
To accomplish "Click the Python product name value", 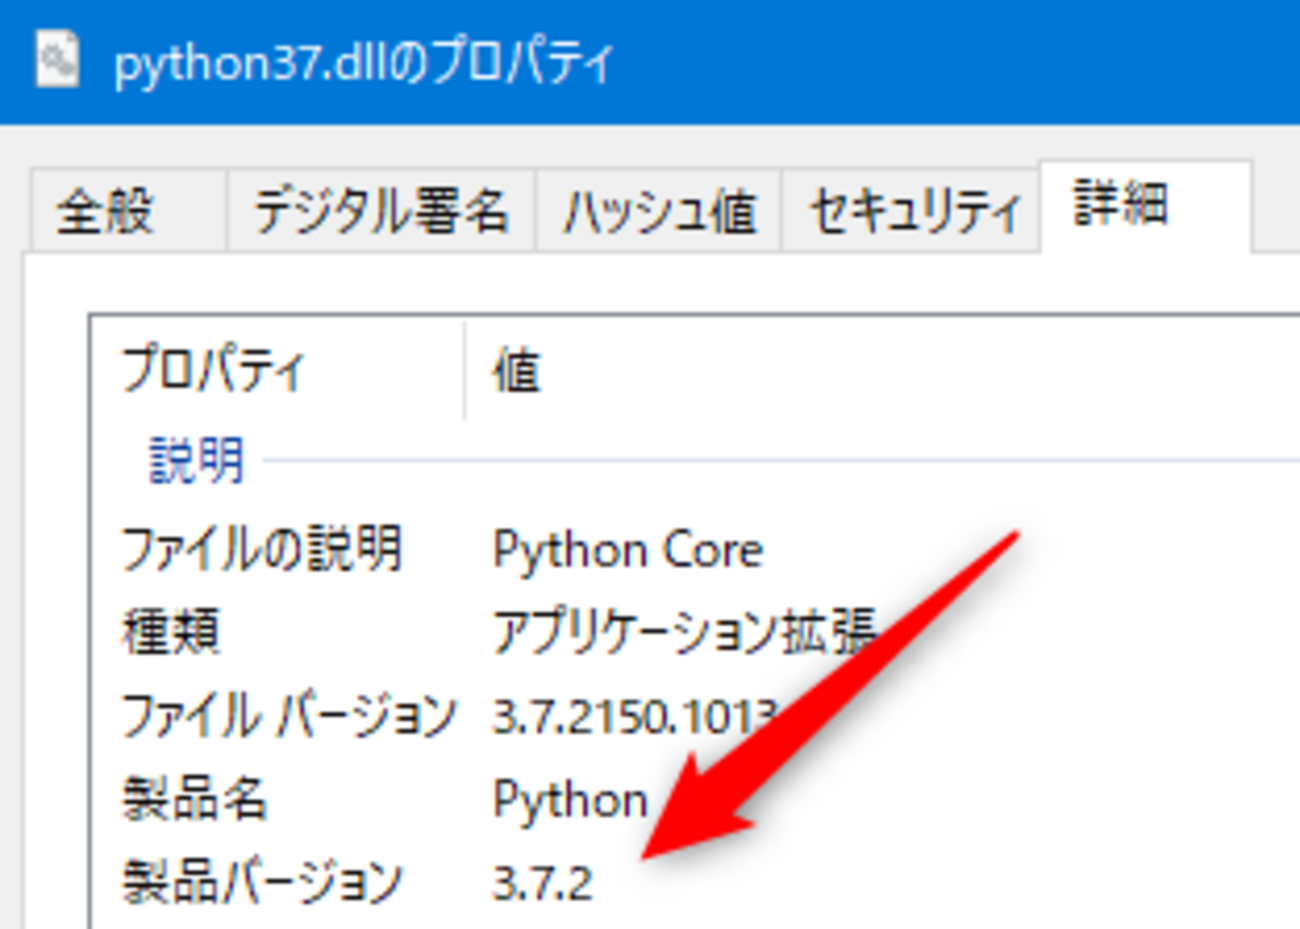I will [570, 800].
